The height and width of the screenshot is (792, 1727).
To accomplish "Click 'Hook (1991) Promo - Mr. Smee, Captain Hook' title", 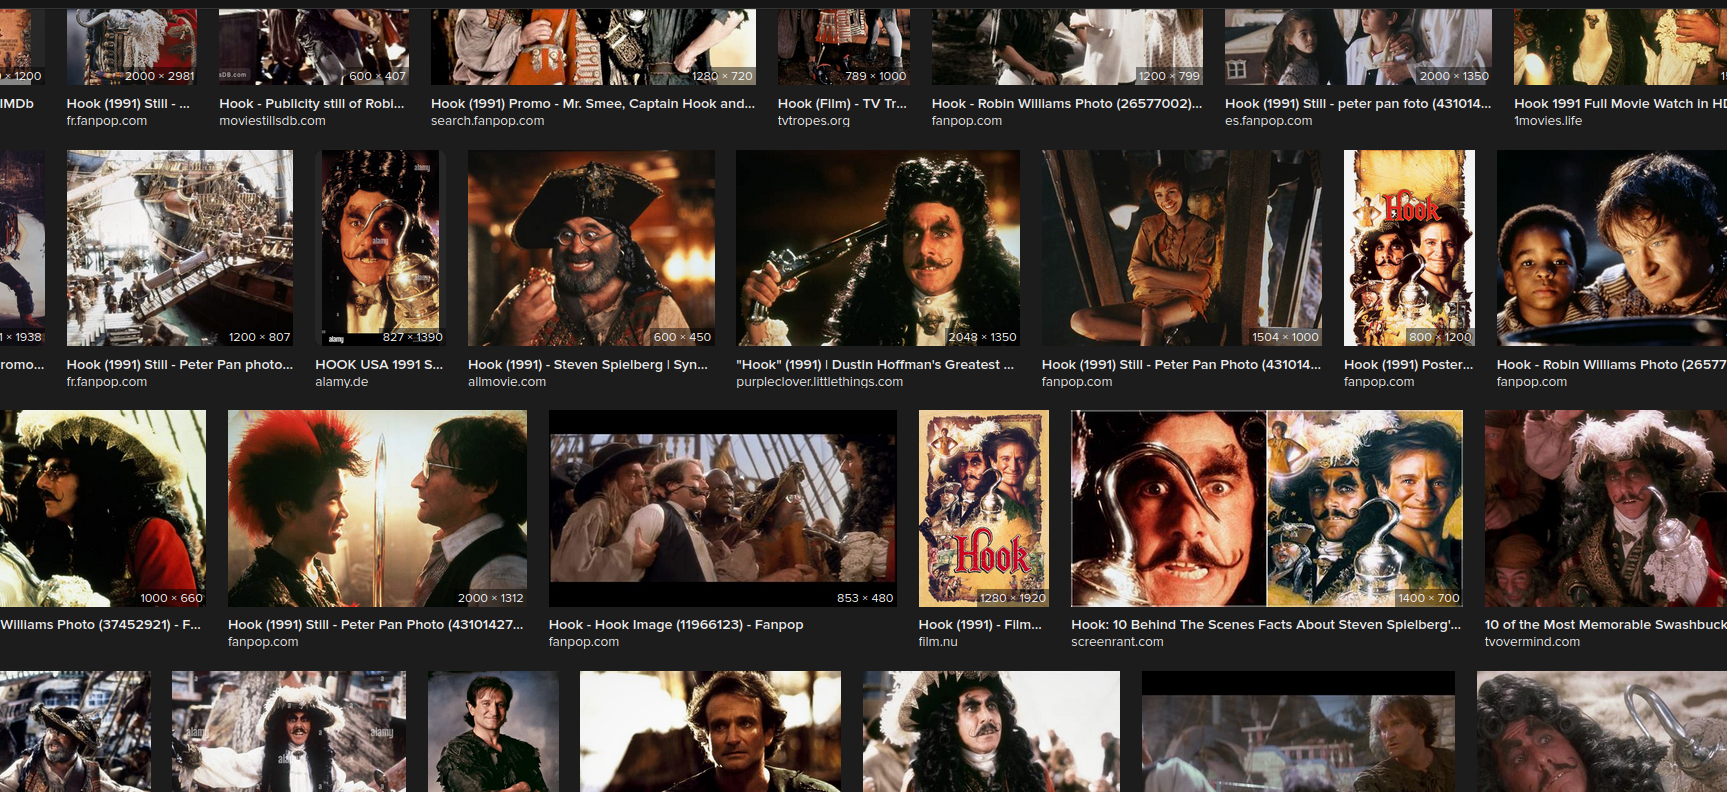I will (x=593, y=103).
